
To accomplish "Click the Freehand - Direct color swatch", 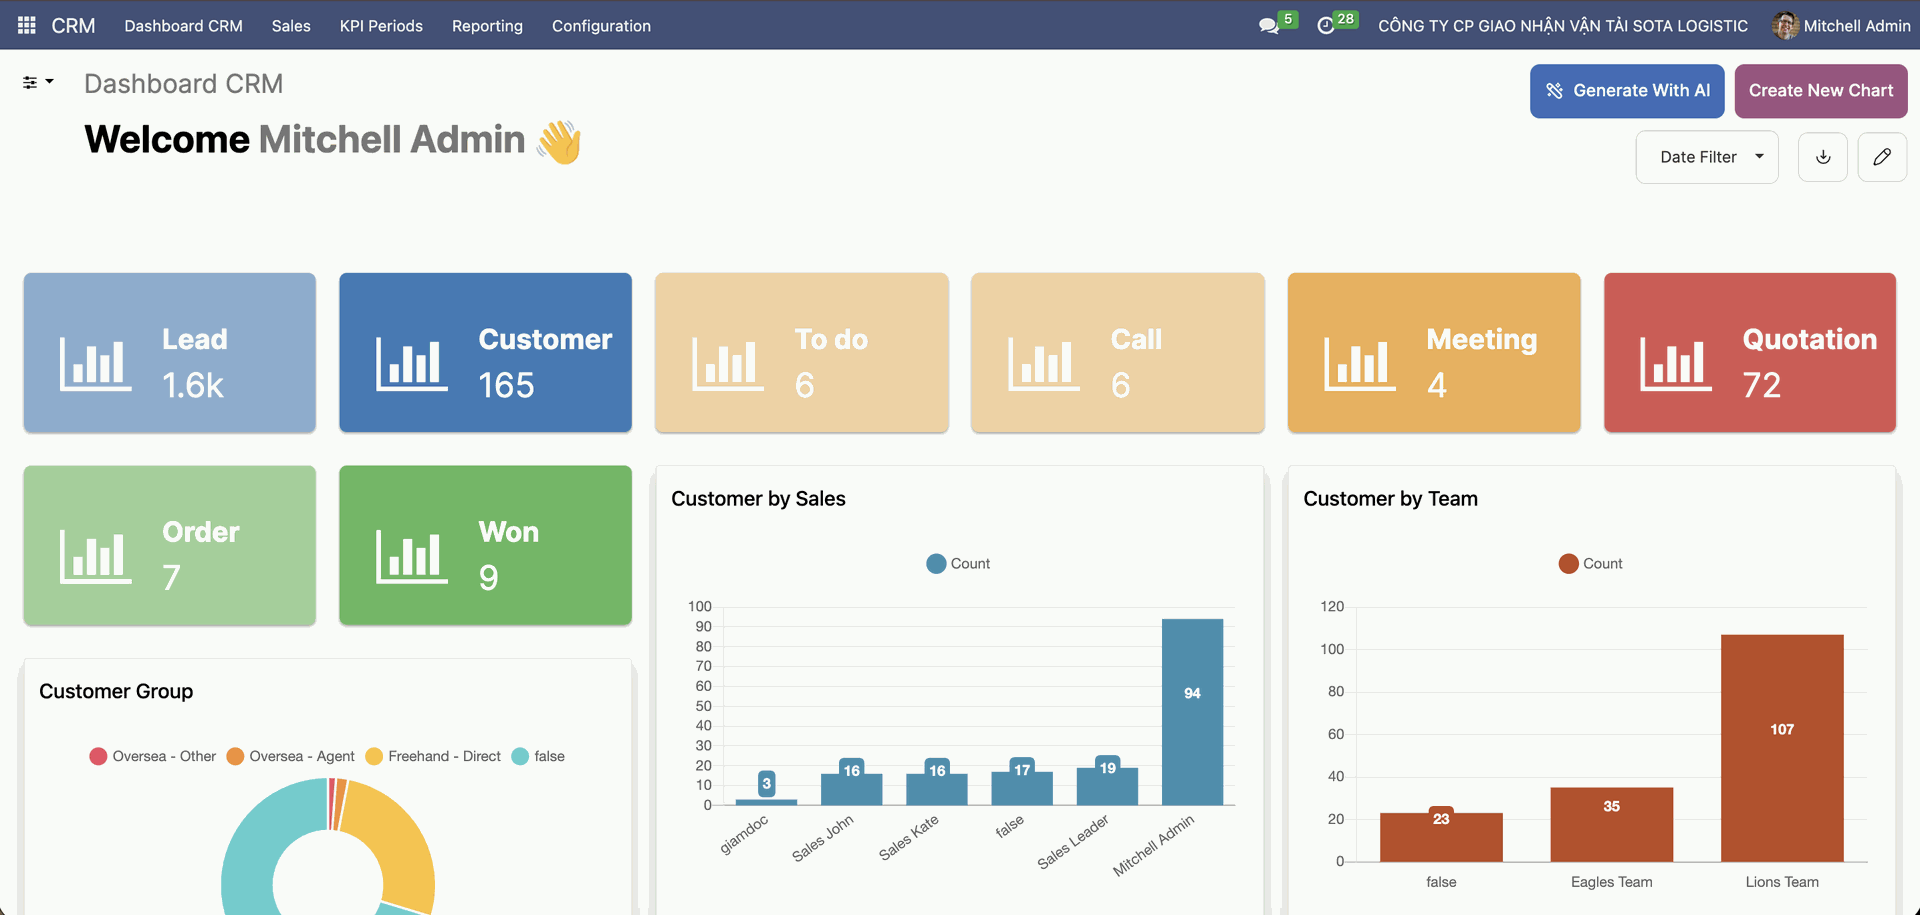I will click(375, 756).
